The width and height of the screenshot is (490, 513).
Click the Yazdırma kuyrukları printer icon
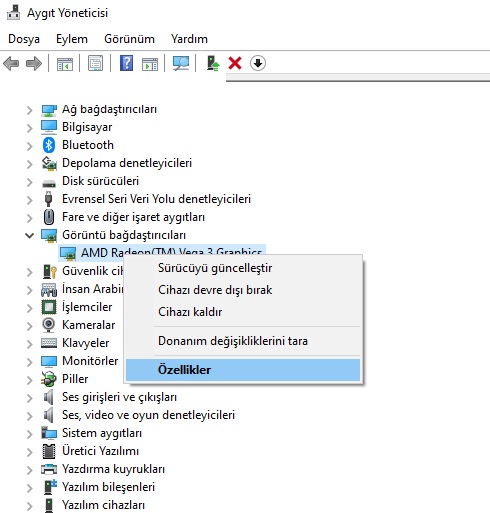[49, 469]
